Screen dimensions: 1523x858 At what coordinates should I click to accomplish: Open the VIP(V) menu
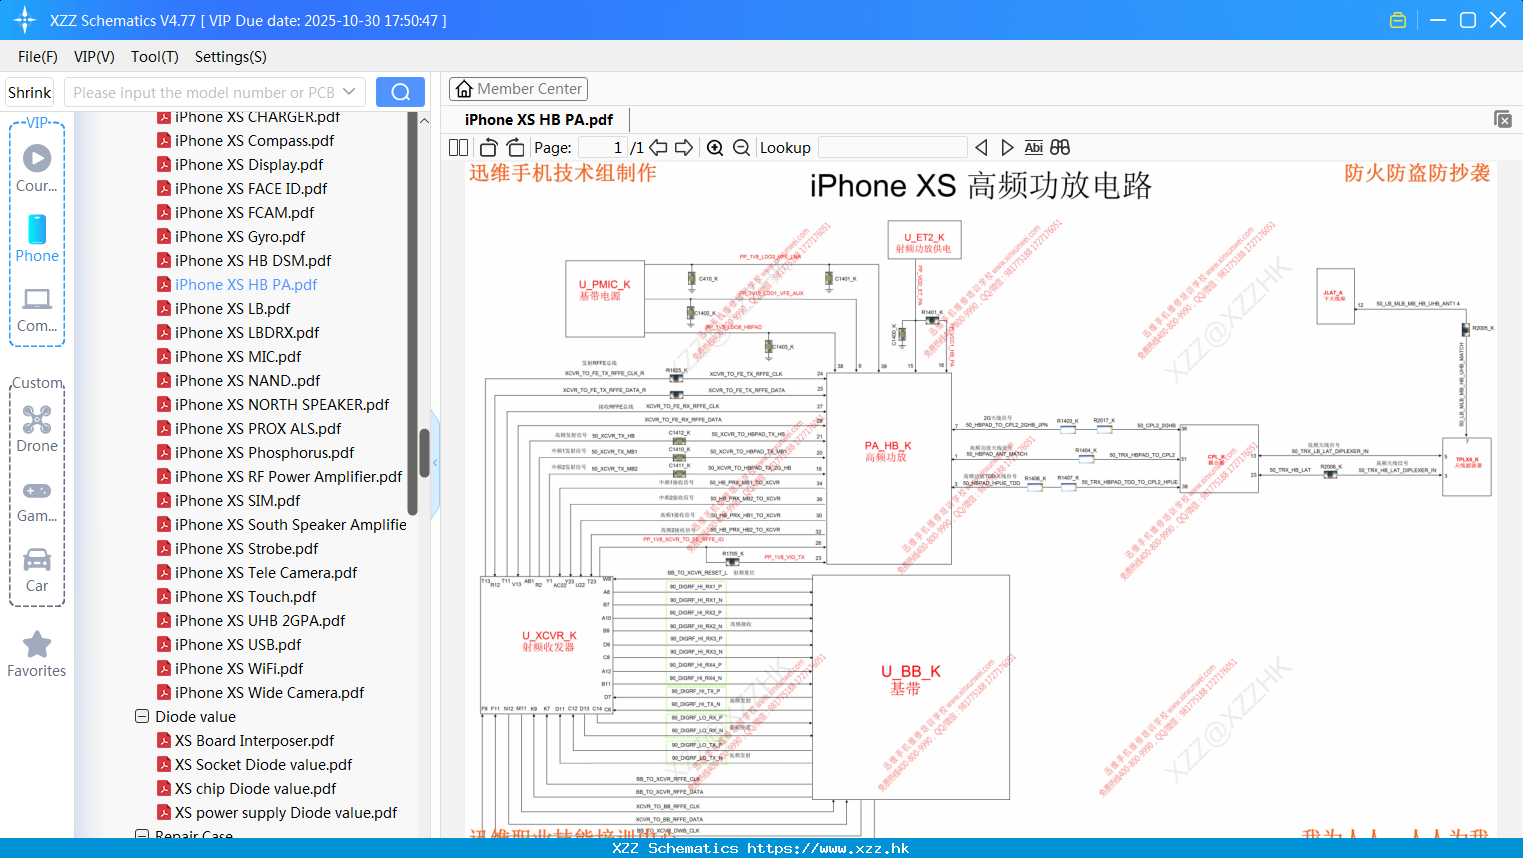[x=94, y=57]
